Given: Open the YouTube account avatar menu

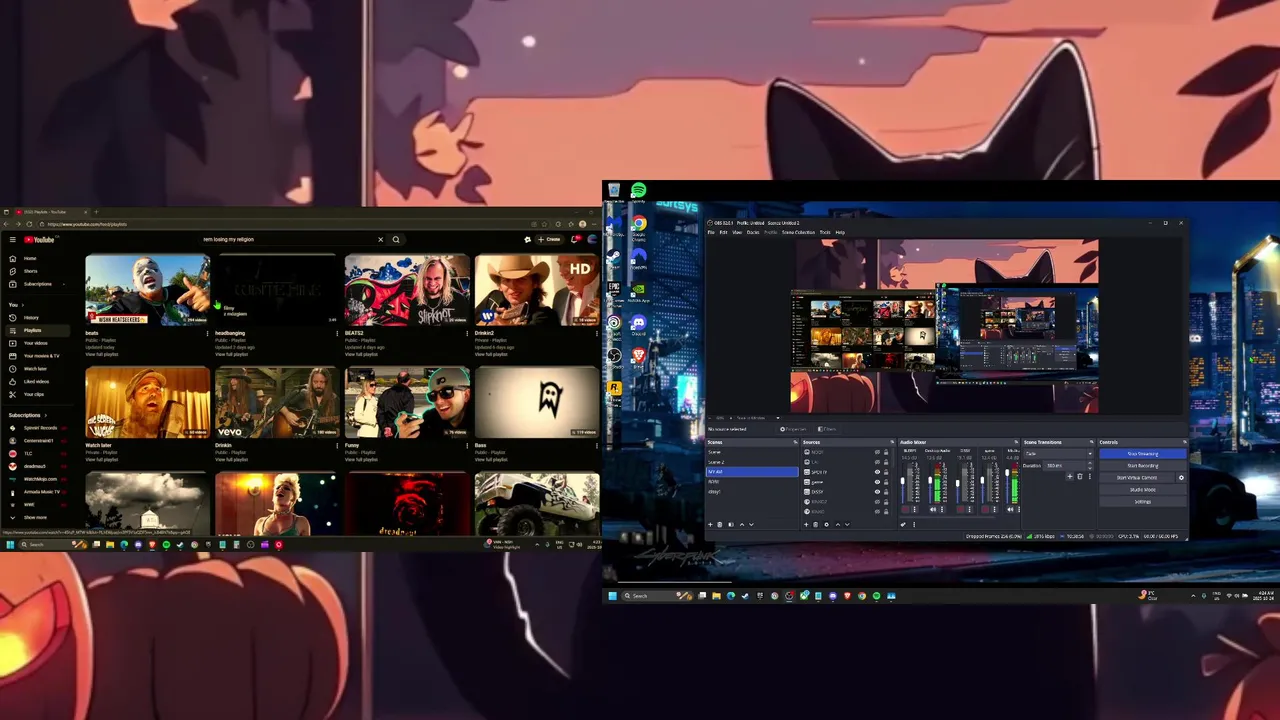Looking at the screenshot, I should click(x=592, y=239).
